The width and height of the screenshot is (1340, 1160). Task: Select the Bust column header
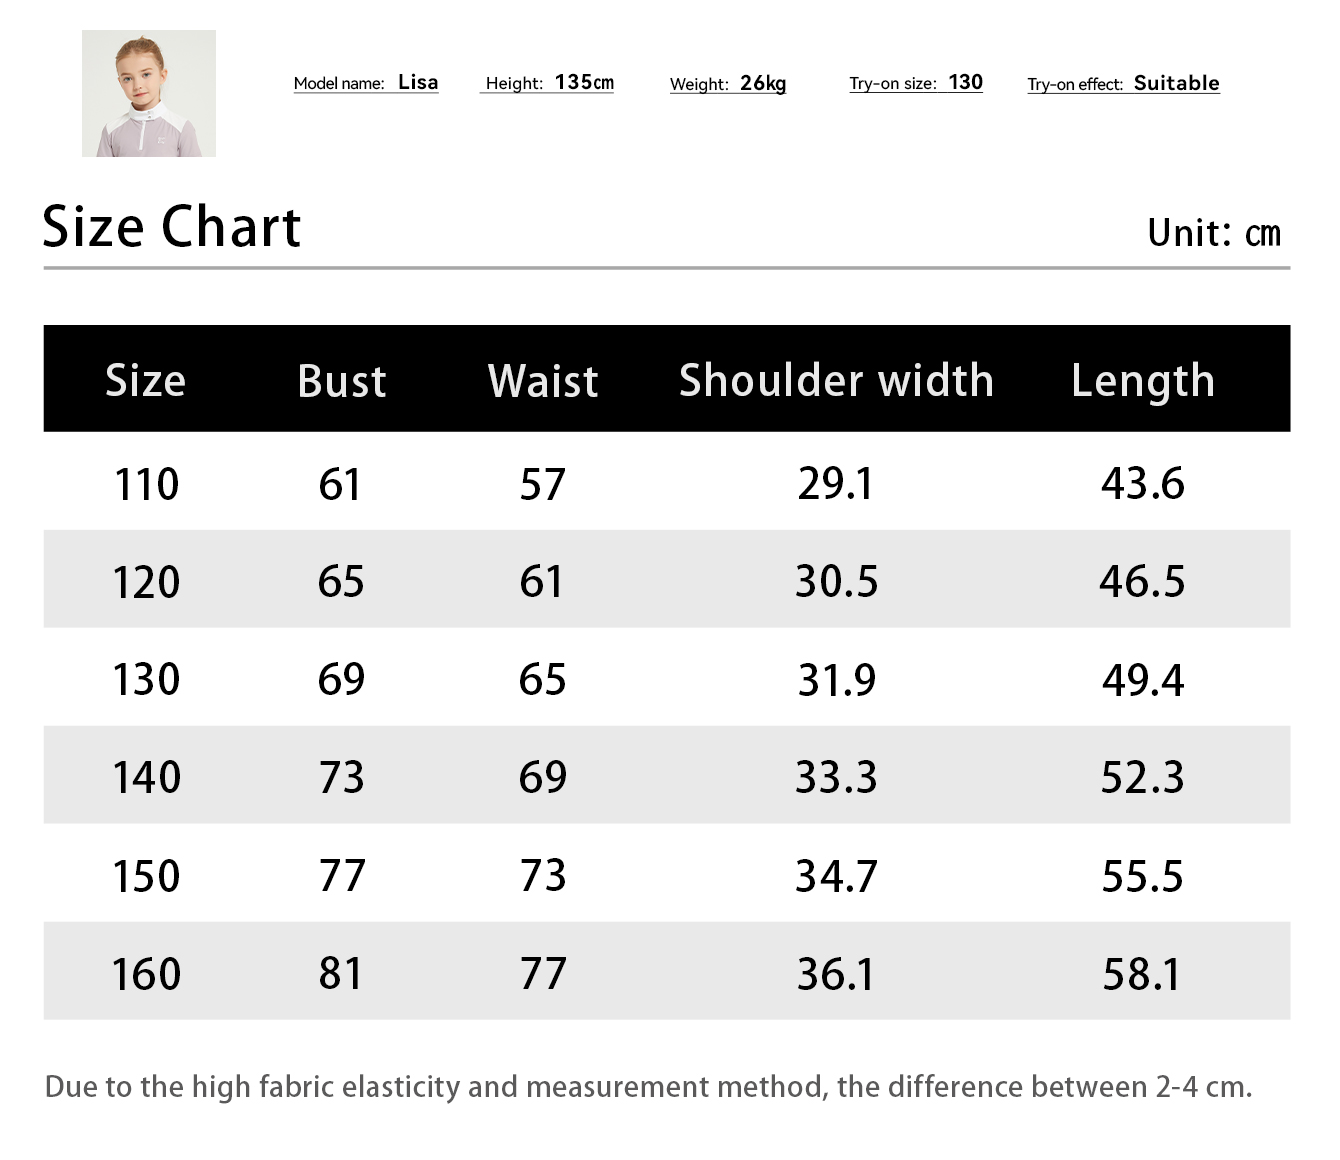(x=342, y=381)
